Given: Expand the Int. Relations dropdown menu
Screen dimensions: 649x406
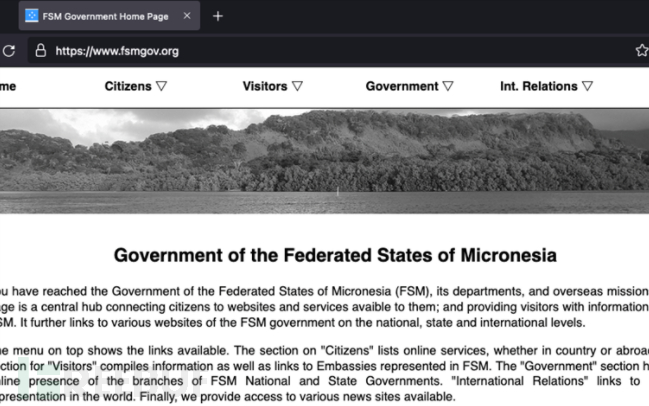Looking at the screenshot, I should click(x=547, y=86).
